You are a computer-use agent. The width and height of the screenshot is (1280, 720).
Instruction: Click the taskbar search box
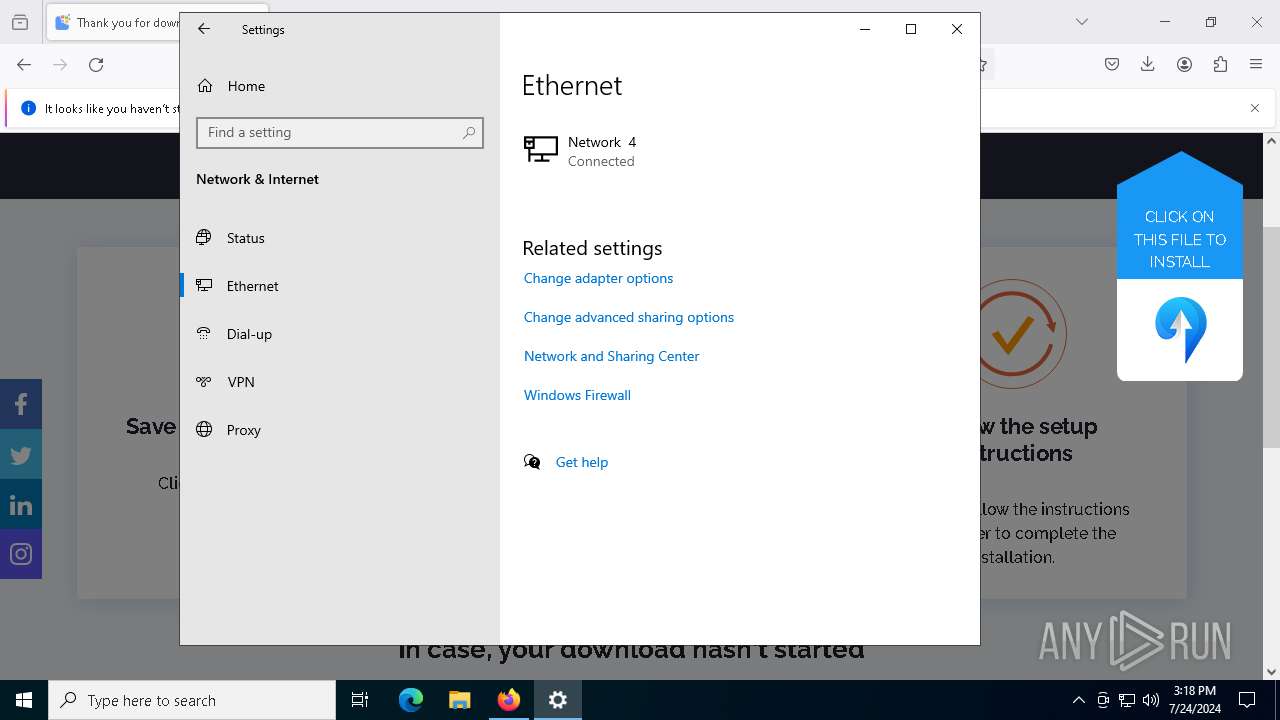[x=192, y=700]
